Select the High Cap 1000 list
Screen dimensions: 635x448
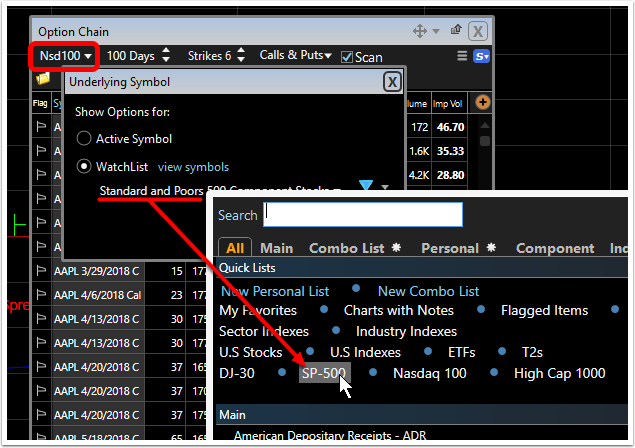[560, 373]
